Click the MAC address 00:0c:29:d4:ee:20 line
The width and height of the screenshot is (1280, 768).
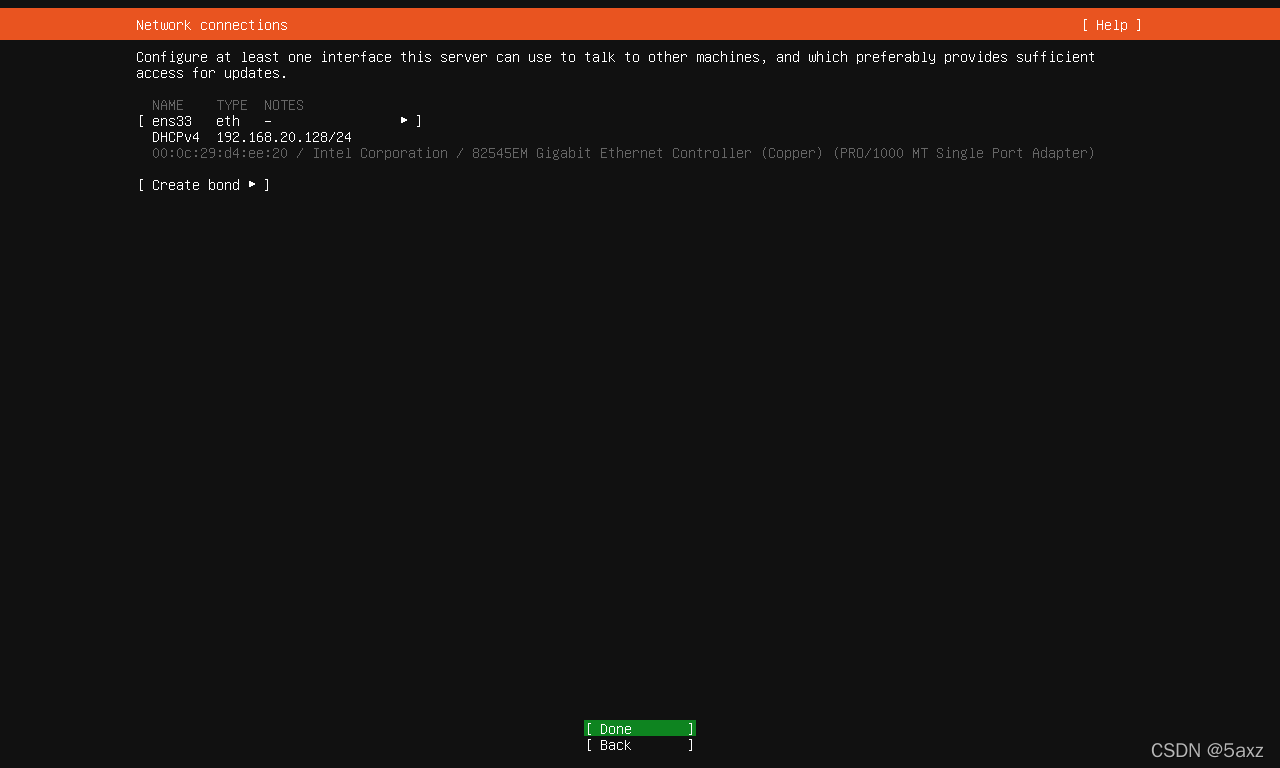click(623, 153)
